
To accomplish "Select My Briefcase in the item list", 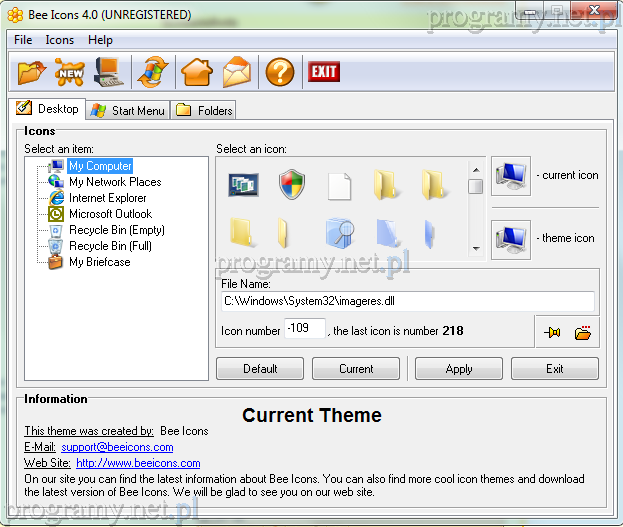I will [99, 262].
